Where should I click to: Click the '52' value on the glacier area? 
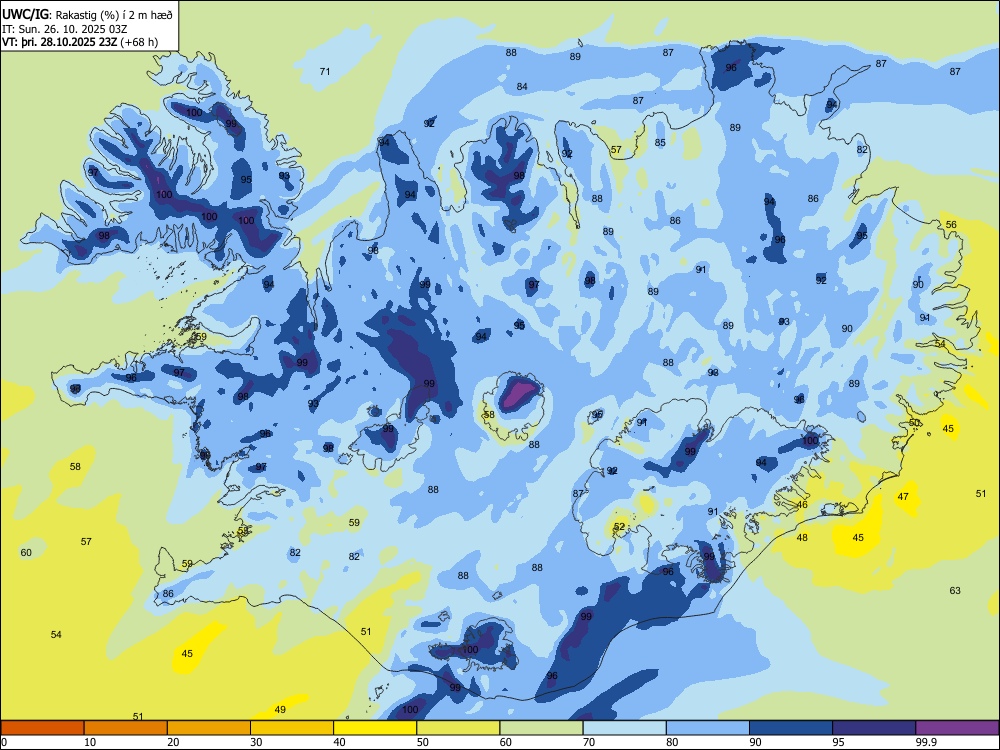point(619,527)
